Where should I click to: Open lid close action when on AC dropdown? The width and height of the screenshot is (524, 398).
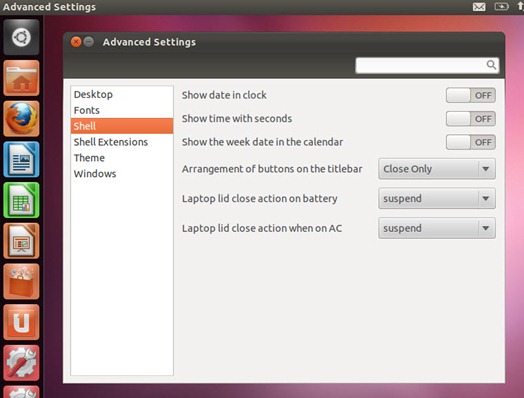[x=437, y=228]
